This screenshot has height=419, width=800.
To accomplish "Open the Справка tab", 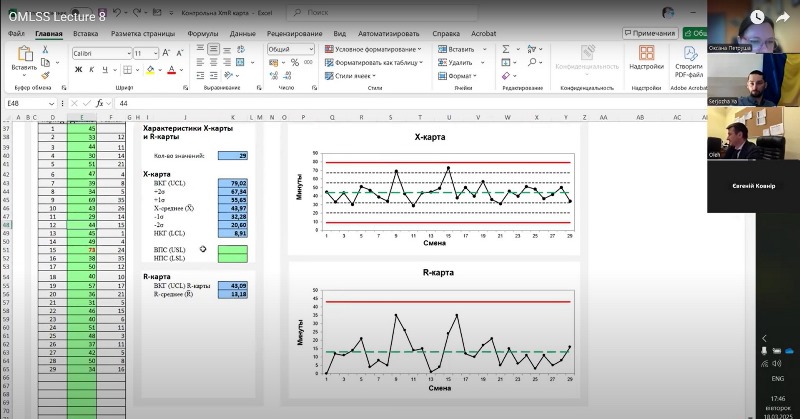I will [x=446, y=34].
